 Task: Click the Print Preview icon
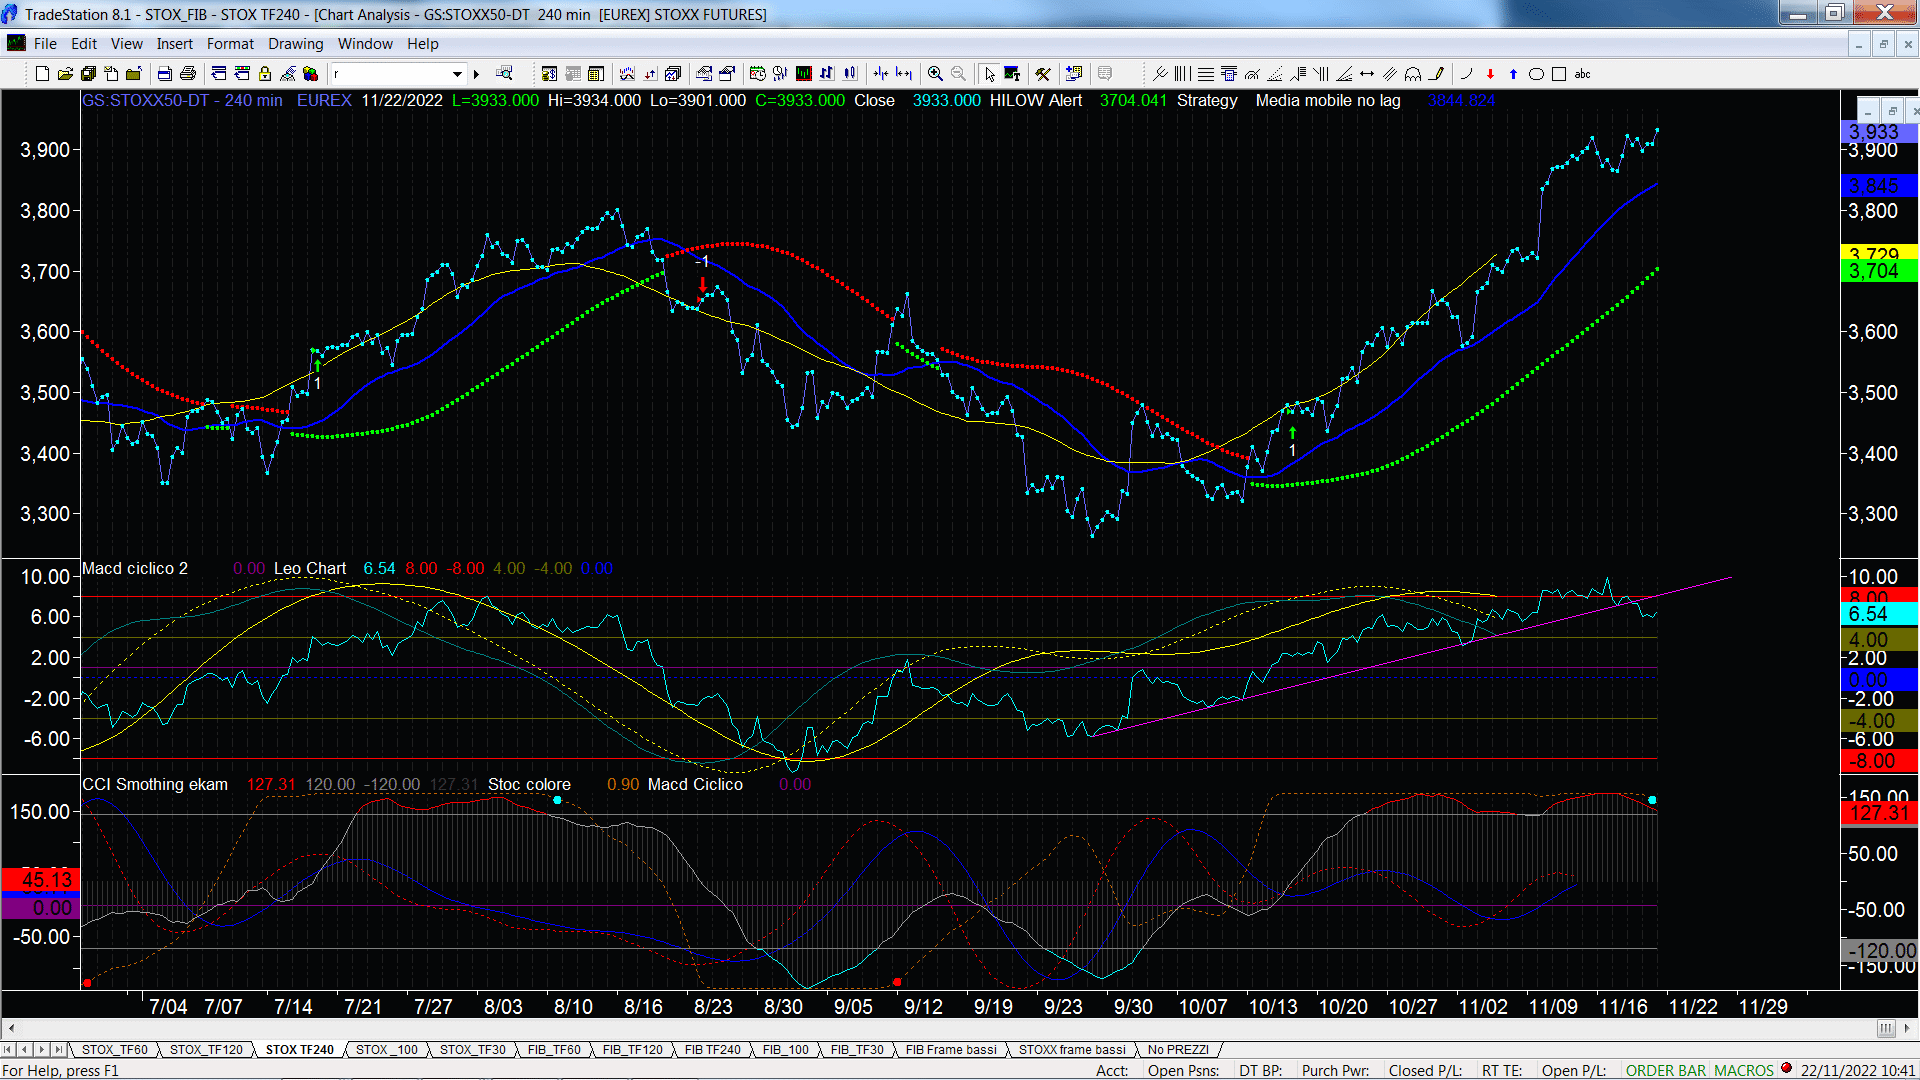164,74
